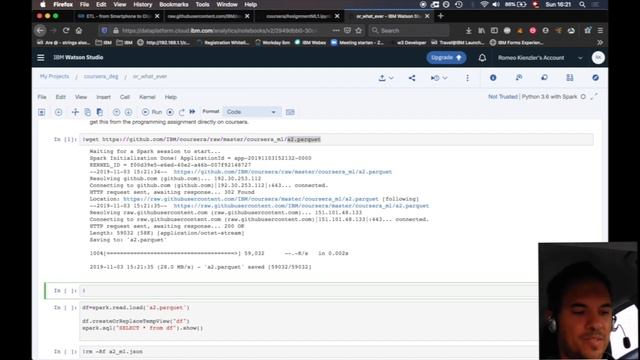Open the github.com a2.parquet output link

pyautogui.click(x=283, y=172)
